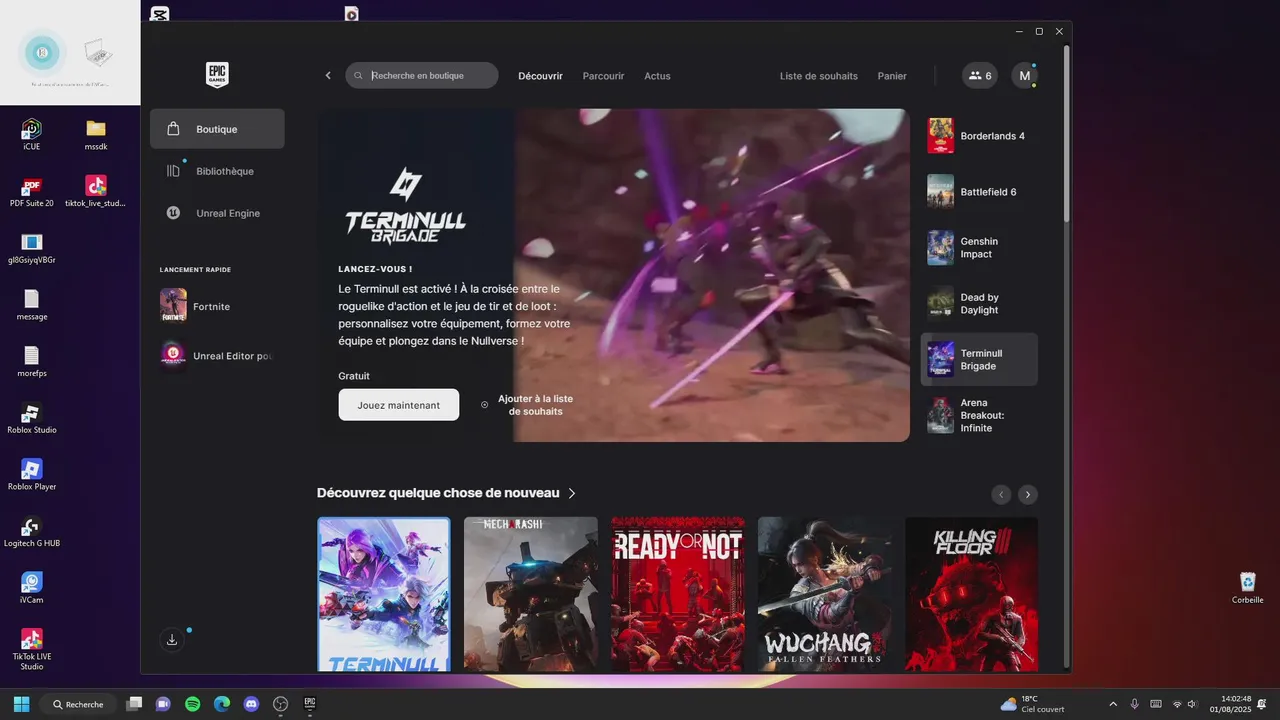Open TikTok LIVE Studio desktop icon
Screen dimensions: 1280x720
pyautogui.click(x=32, y=649)
